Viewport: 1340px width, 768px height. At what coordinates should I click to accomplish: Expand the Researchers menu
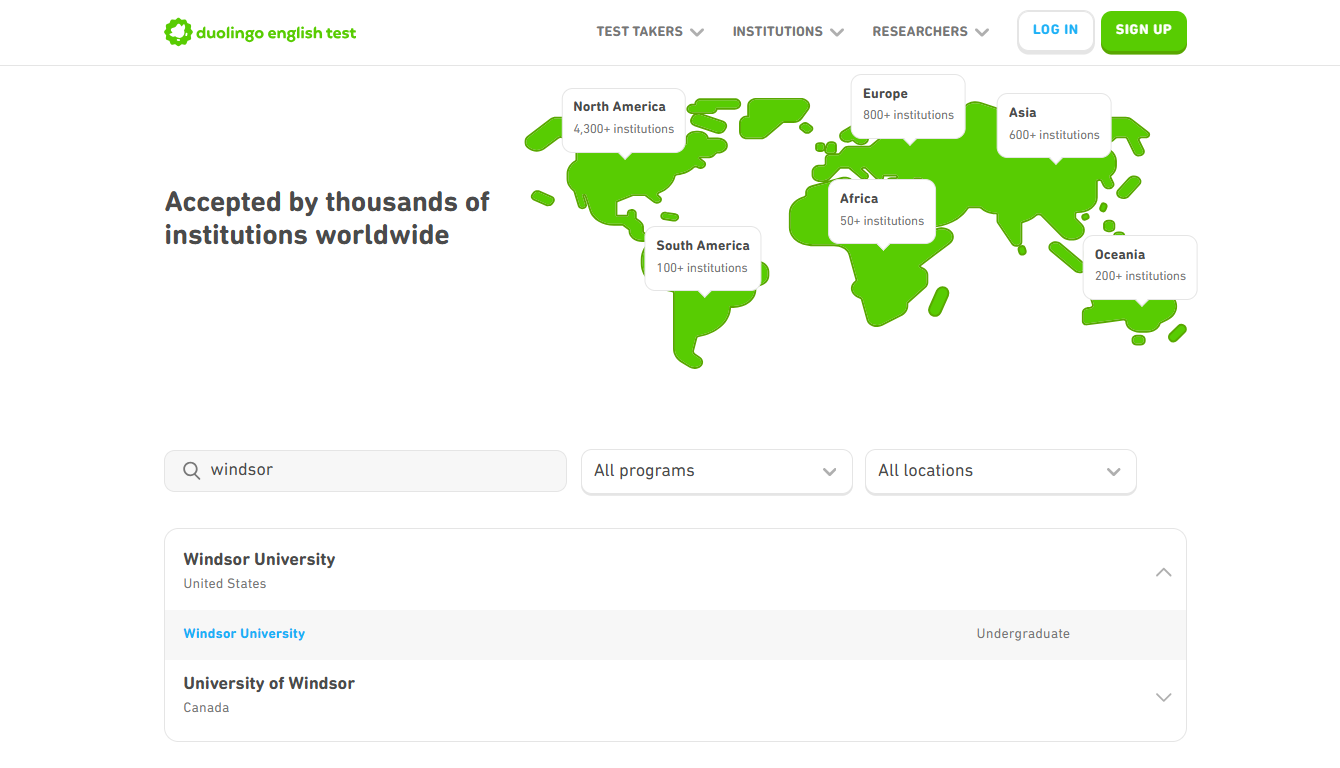click(x=930, y=32)
